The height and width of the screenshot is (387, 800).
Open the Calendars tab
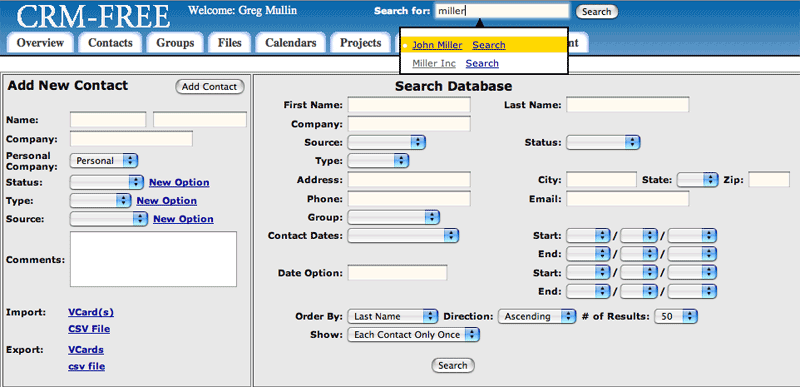pyautogui.click(x=290, y=43)
